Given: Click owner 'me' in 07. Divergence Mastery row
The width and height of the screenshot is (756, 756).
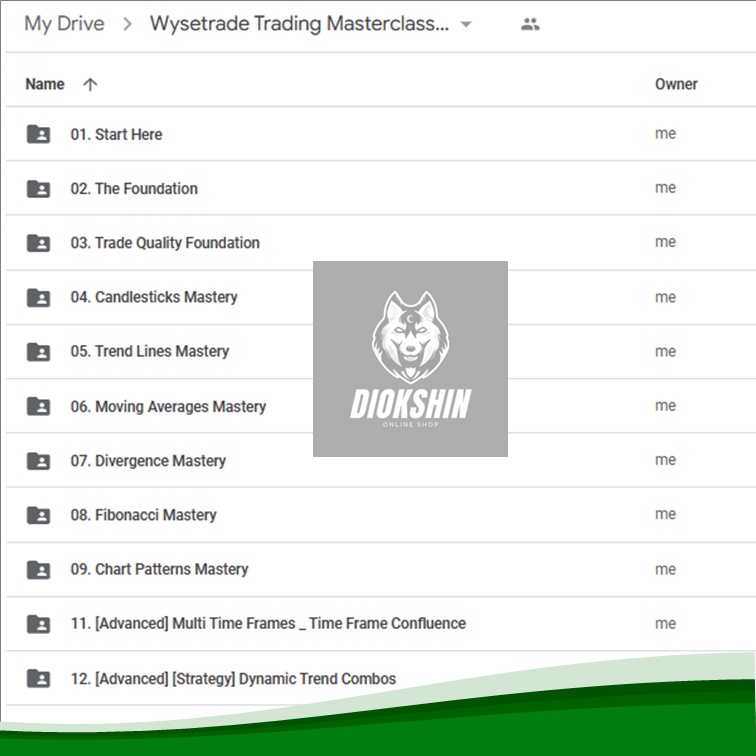Looking at the screenshot, I should (665, 460).
